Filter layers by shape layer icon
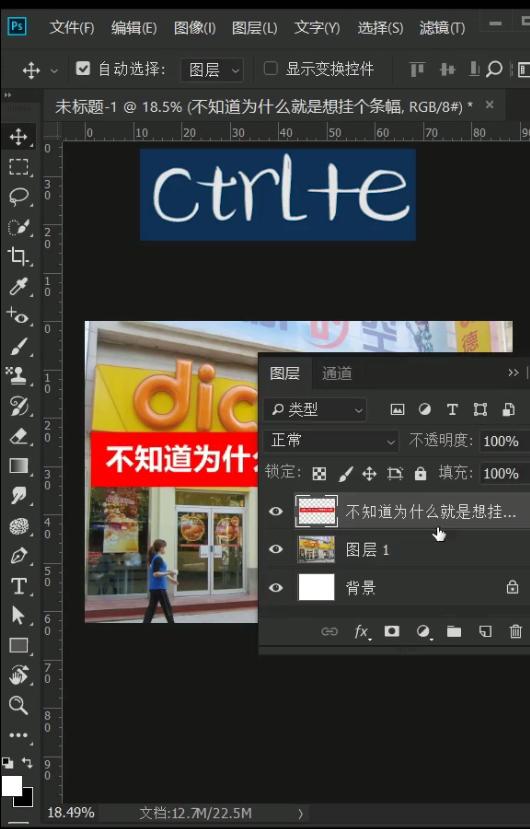Screen dimensions: 530x829 point(480,410)
